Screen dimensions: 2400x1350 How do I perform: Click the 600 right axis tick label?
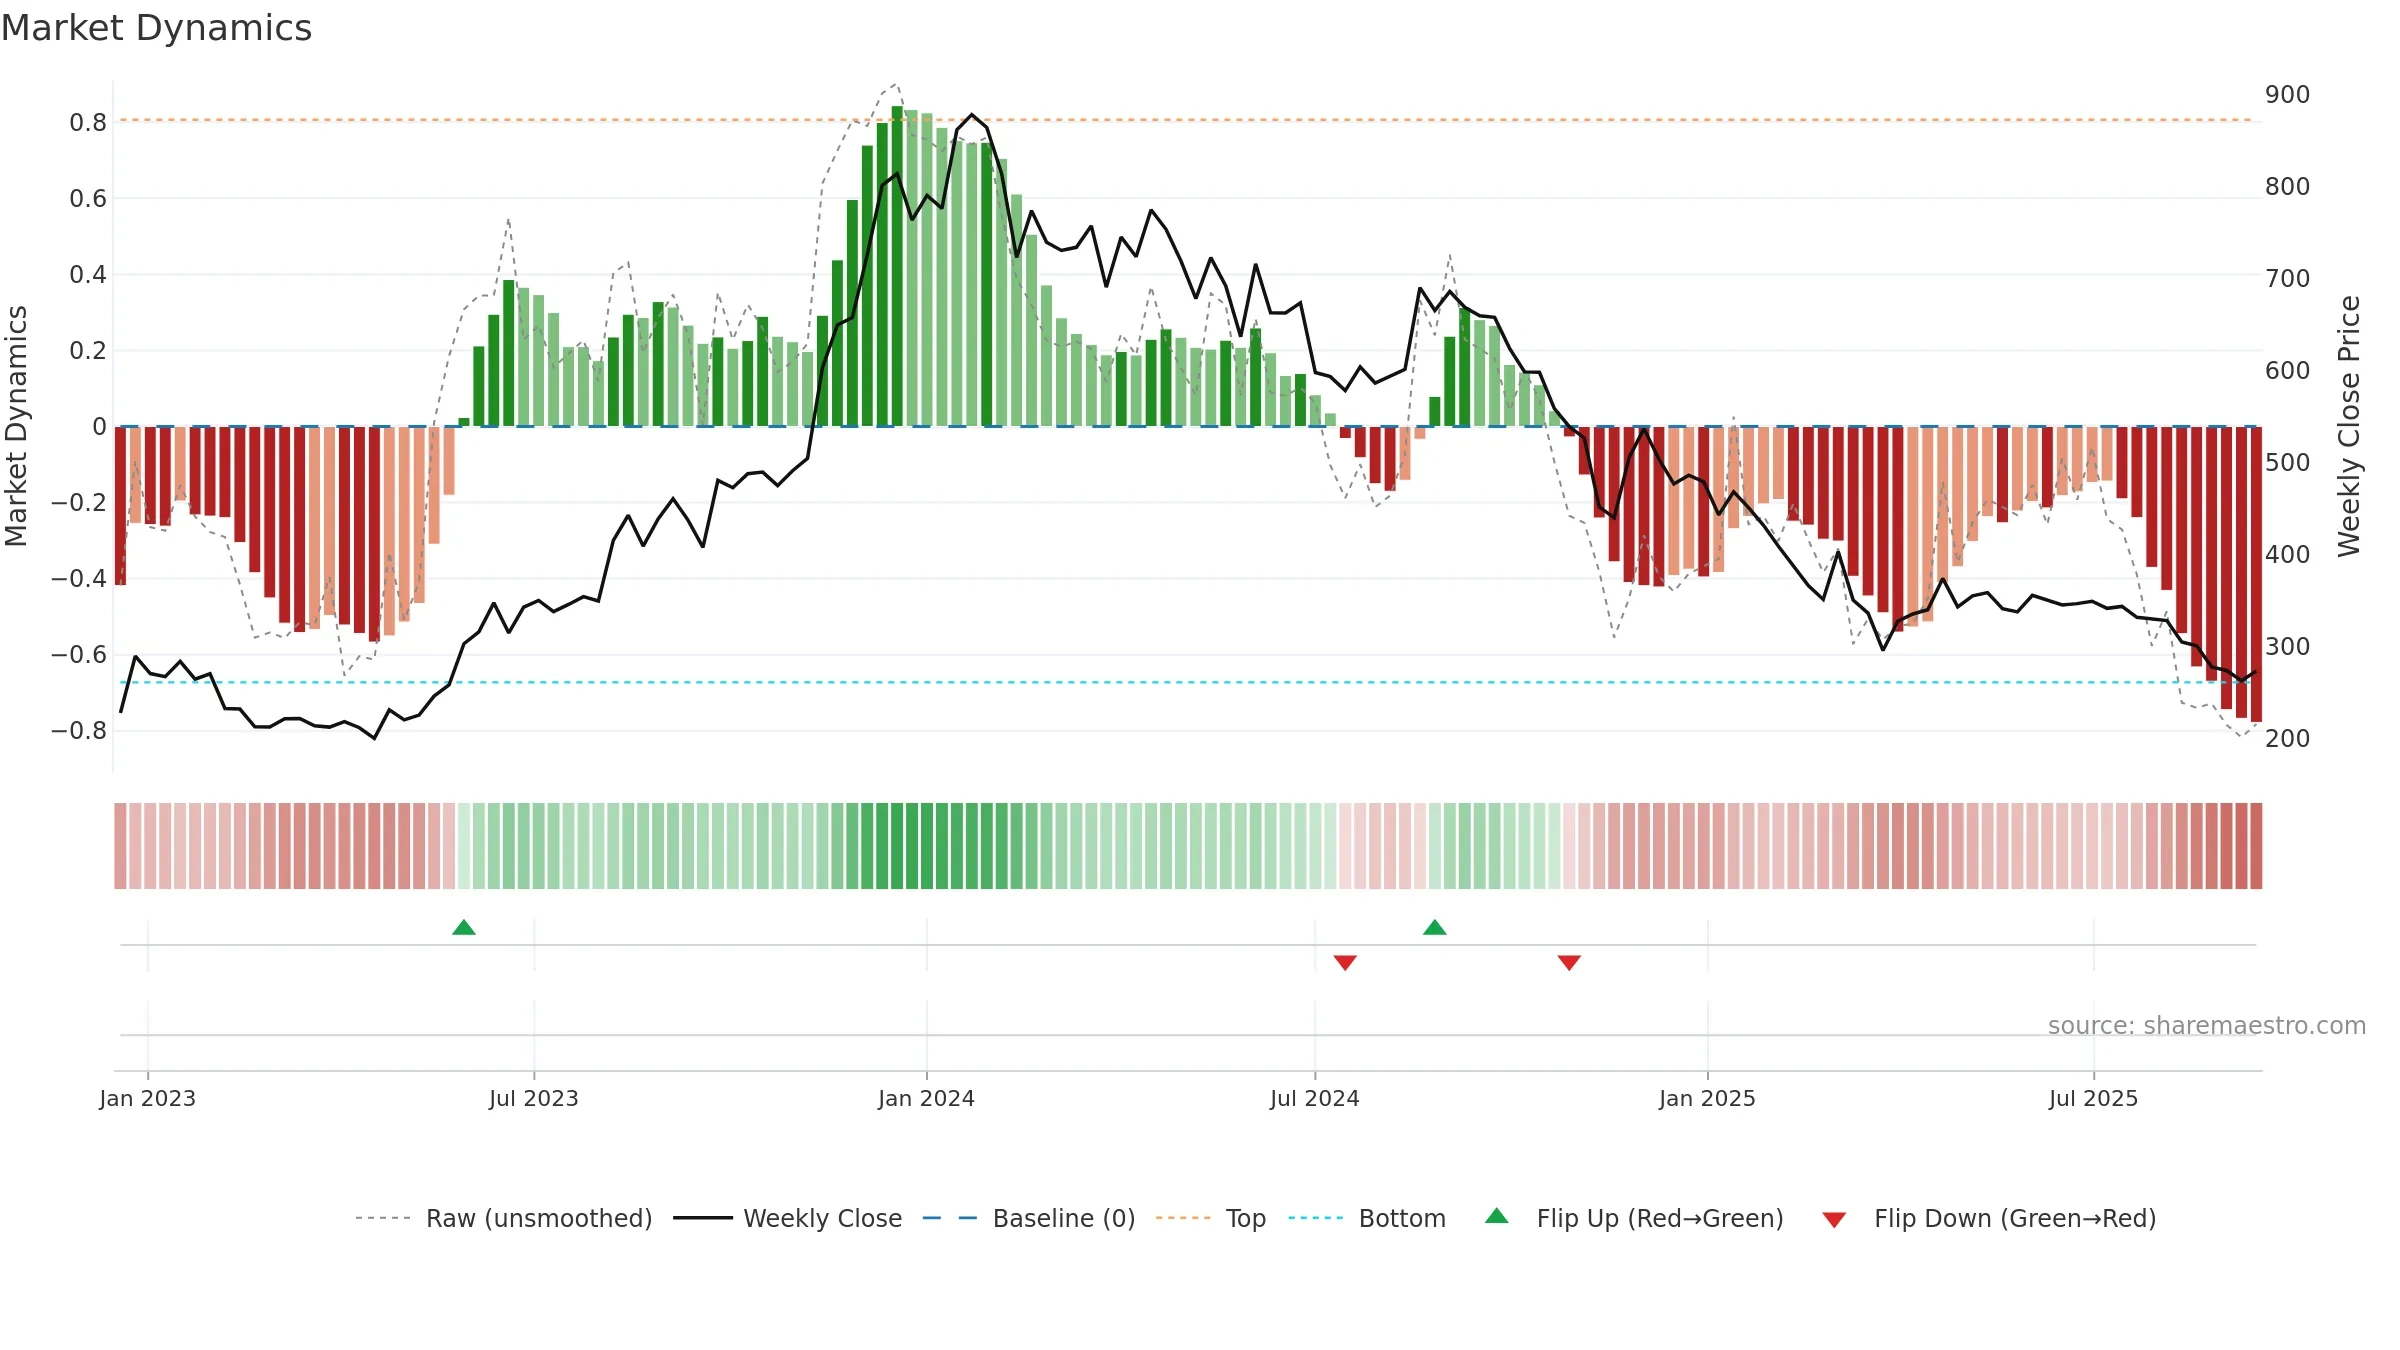[2288, 371]
